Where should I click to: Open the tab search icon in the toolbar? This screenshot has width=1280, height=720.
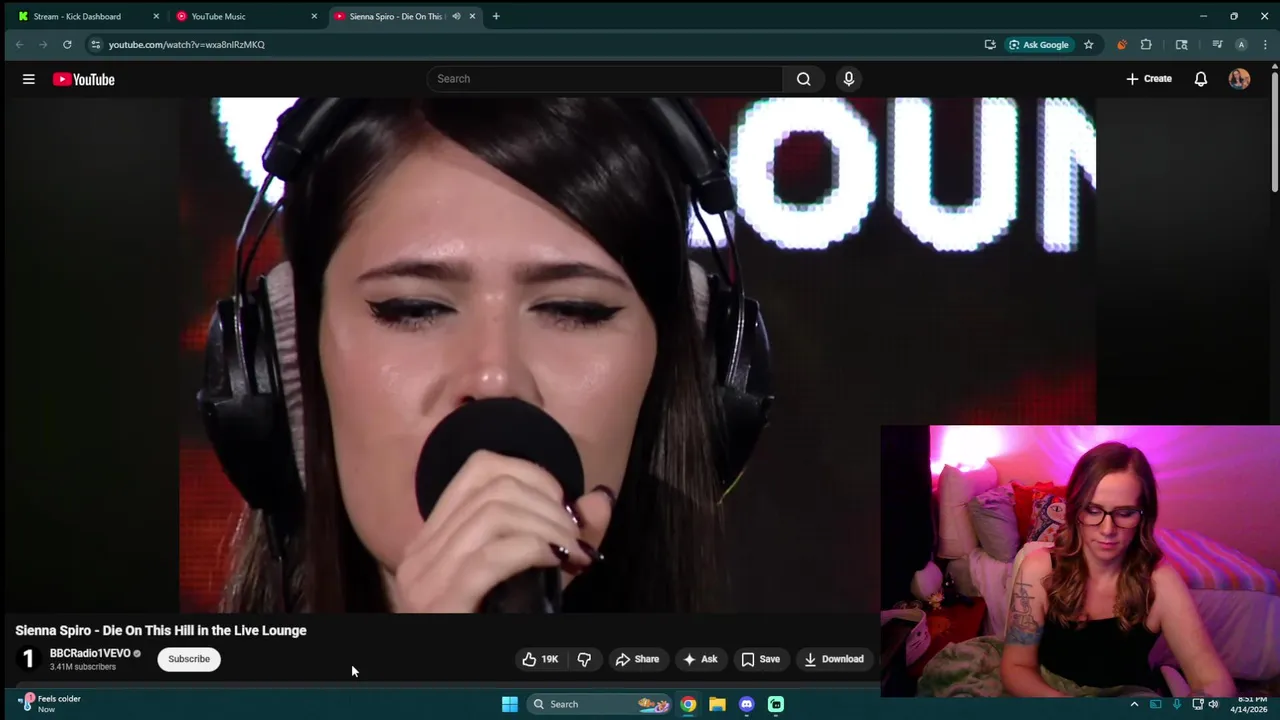[x=1181, y=44]
